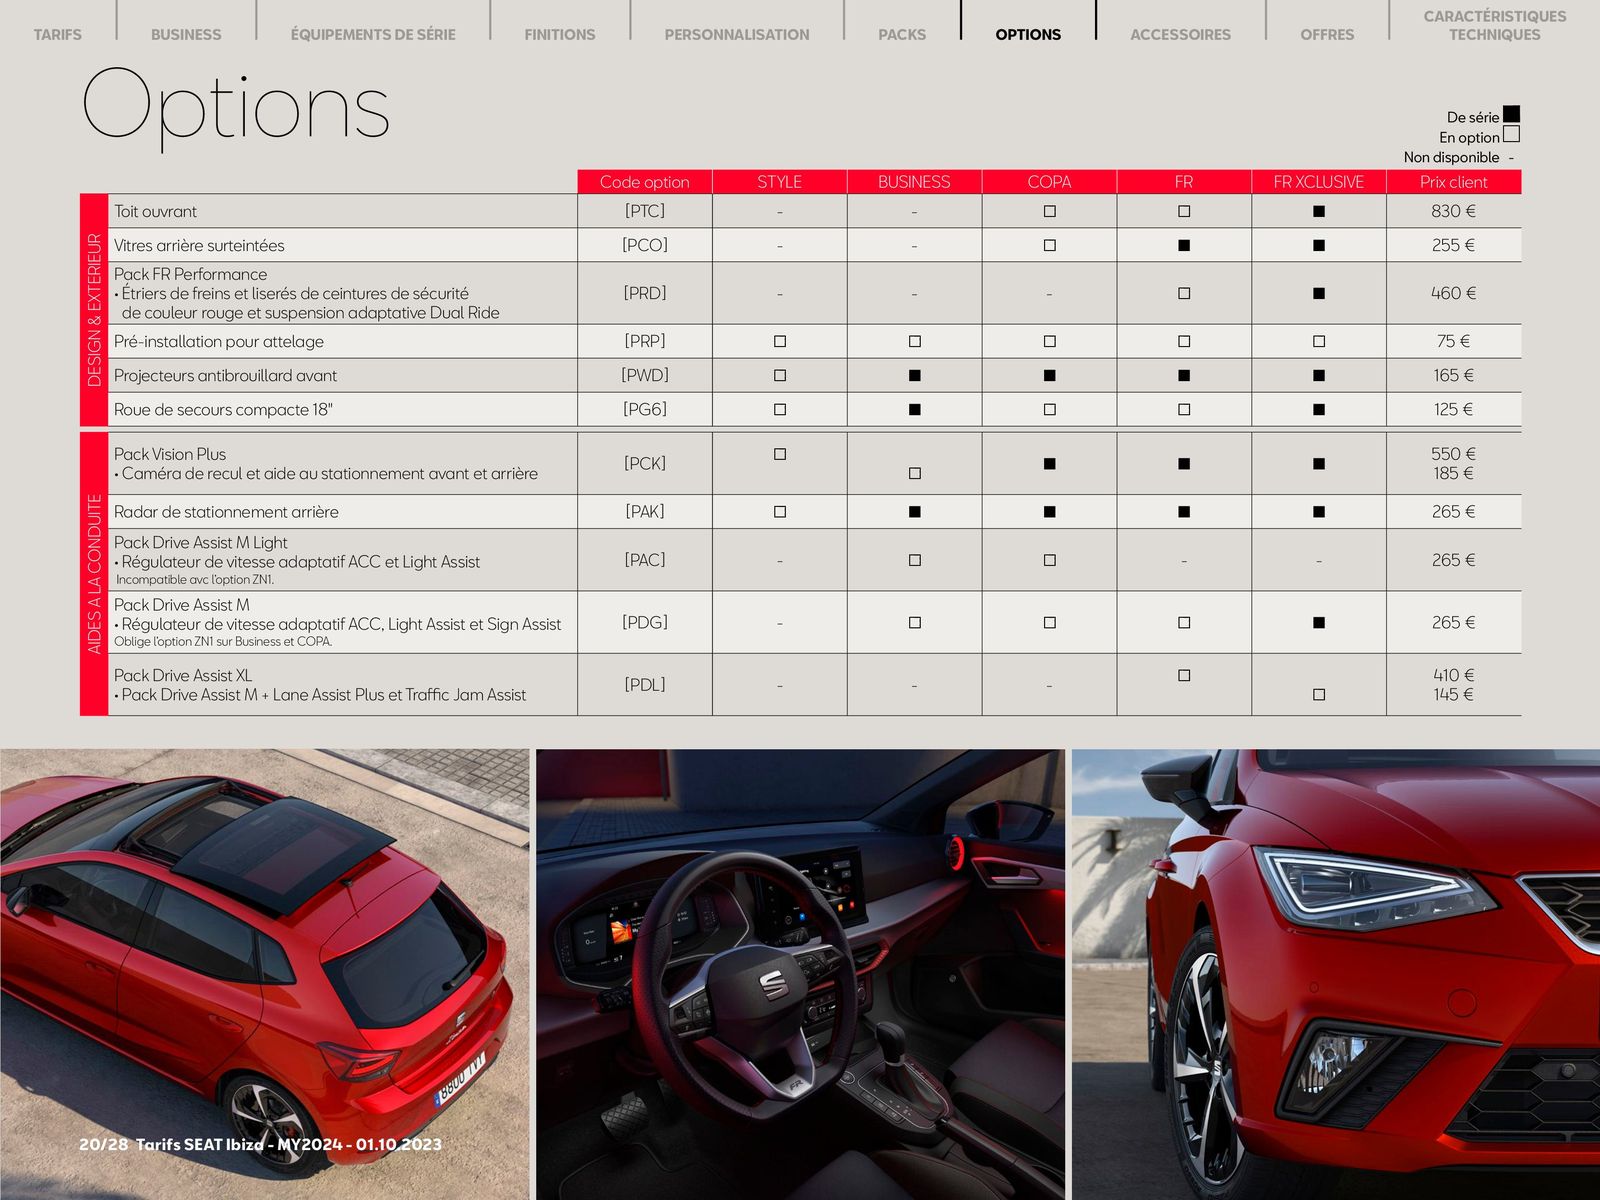
Task: Click Toit ouvrant COPA option box
Action: click(1049, 211)
